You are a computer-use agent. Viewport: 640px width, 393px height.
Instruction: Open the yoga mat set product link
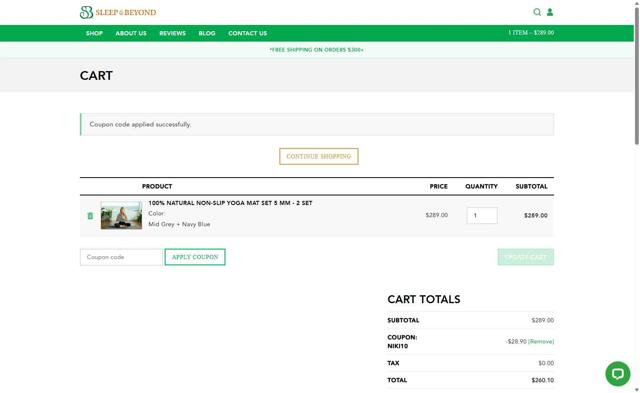click(x=230, y=203)
